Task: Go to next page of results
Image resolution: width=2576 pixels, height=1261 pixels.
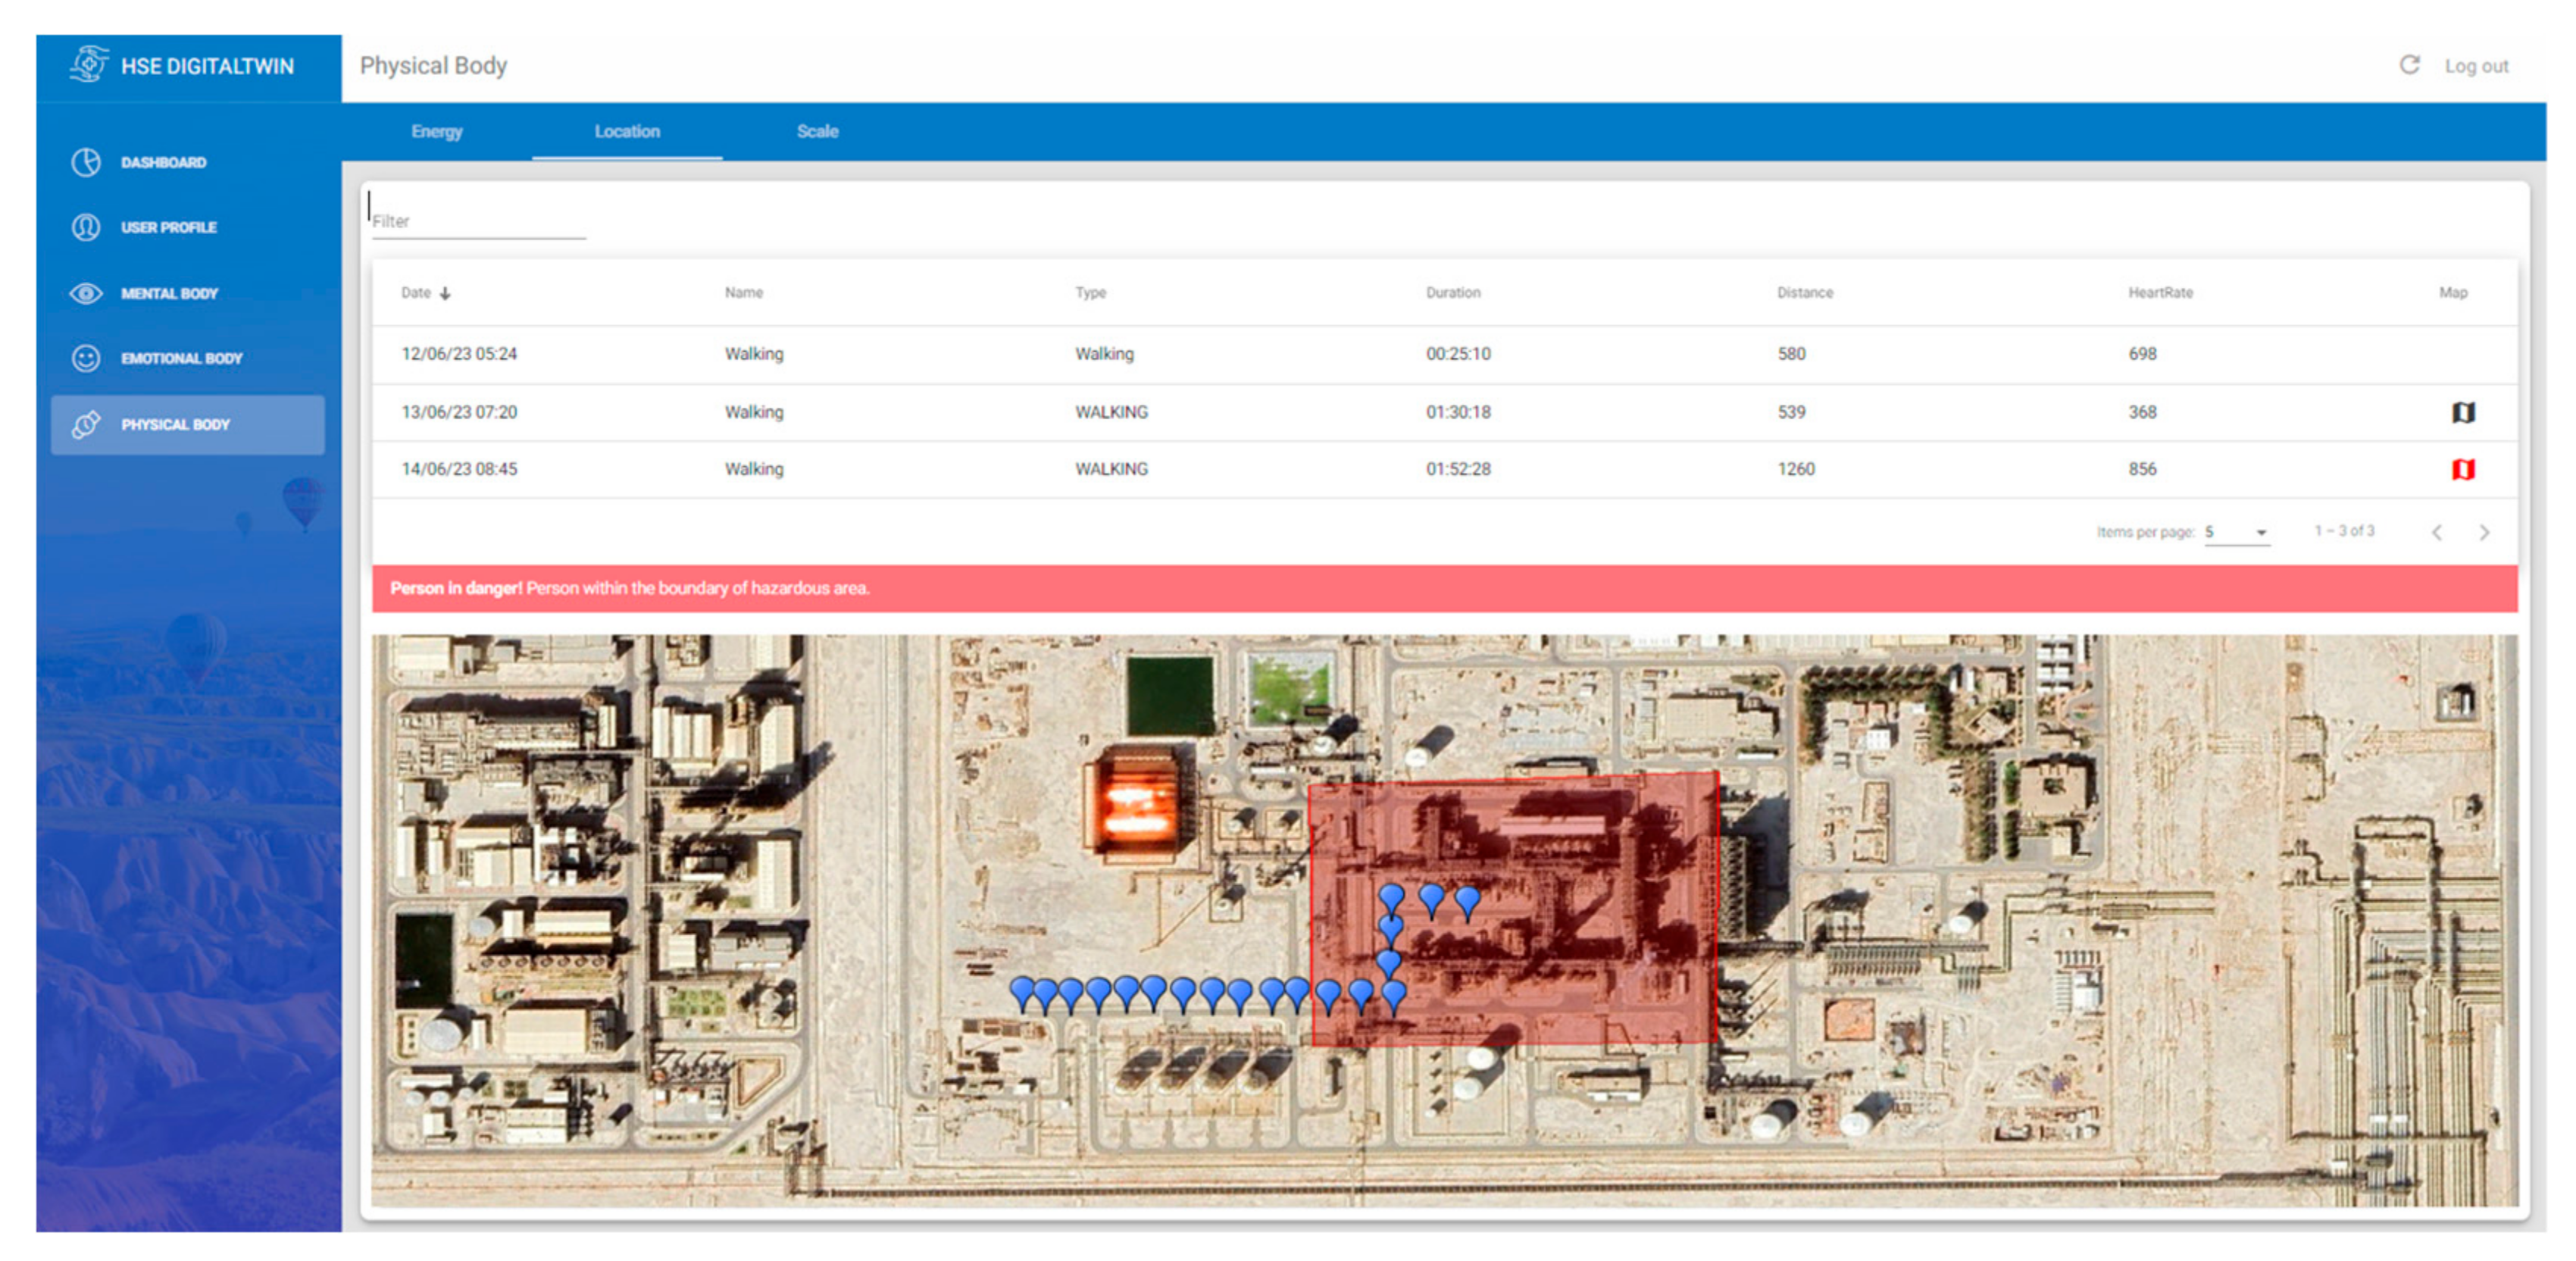Action: coord(2484,532)
